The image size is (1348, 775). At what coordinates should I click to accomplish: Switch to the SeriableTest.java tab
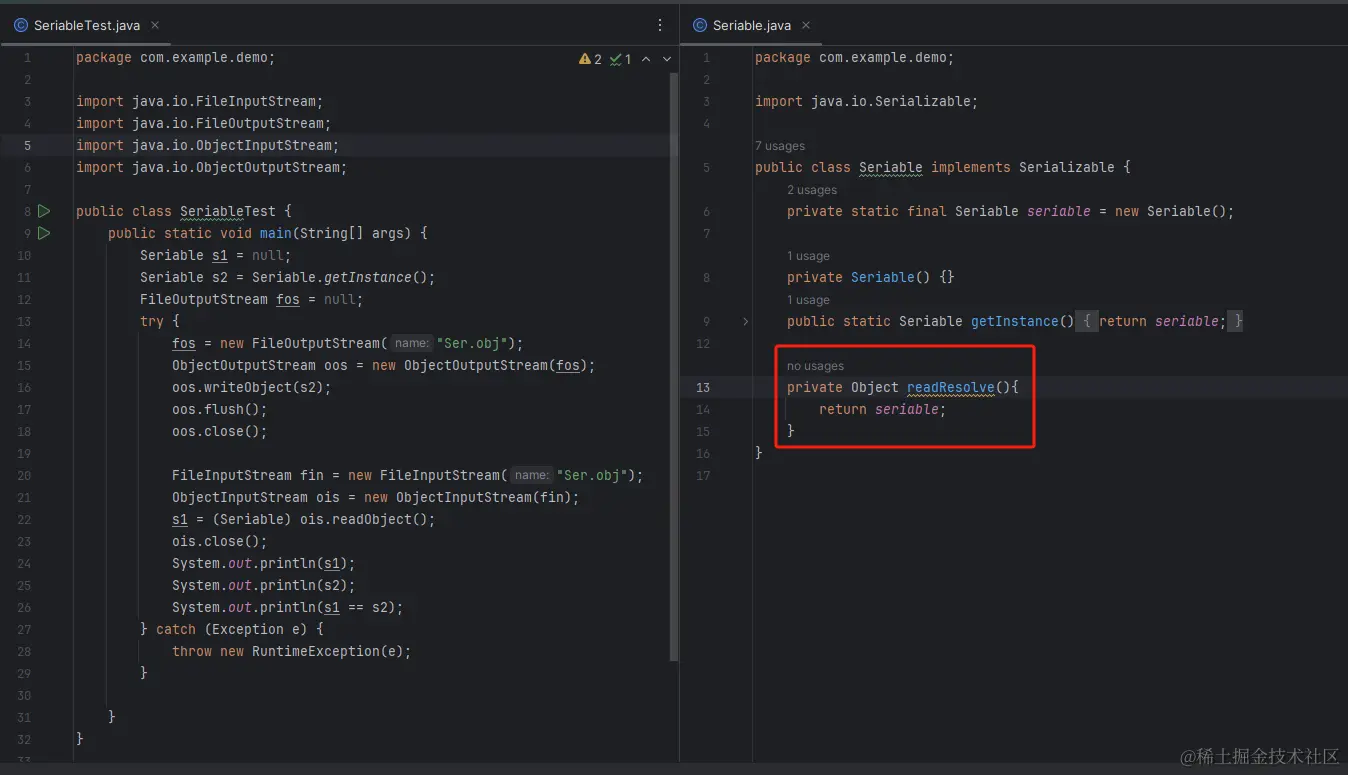coord(87,25)
